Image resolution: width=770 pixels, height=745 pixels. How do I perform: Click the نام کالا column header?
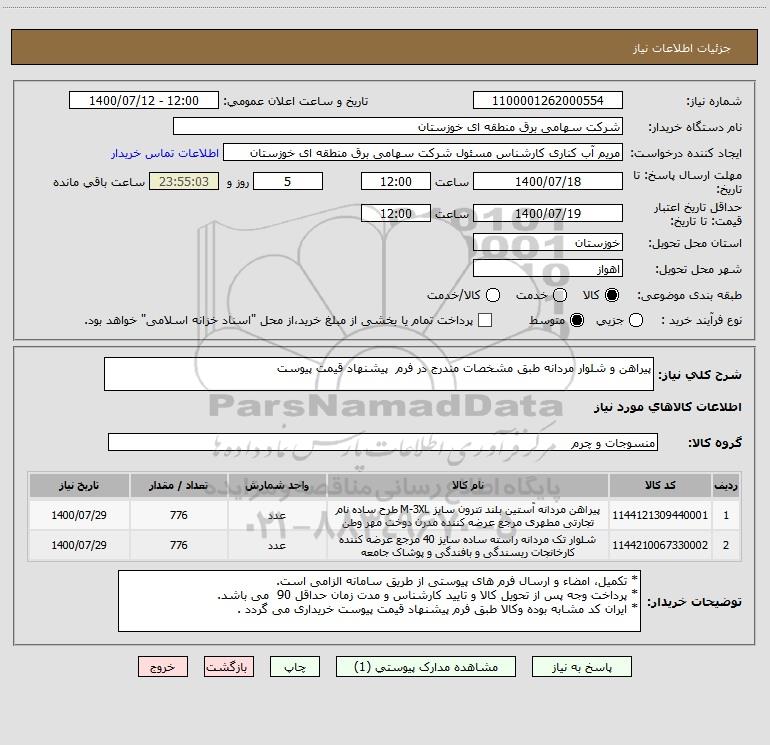[468, 485]
